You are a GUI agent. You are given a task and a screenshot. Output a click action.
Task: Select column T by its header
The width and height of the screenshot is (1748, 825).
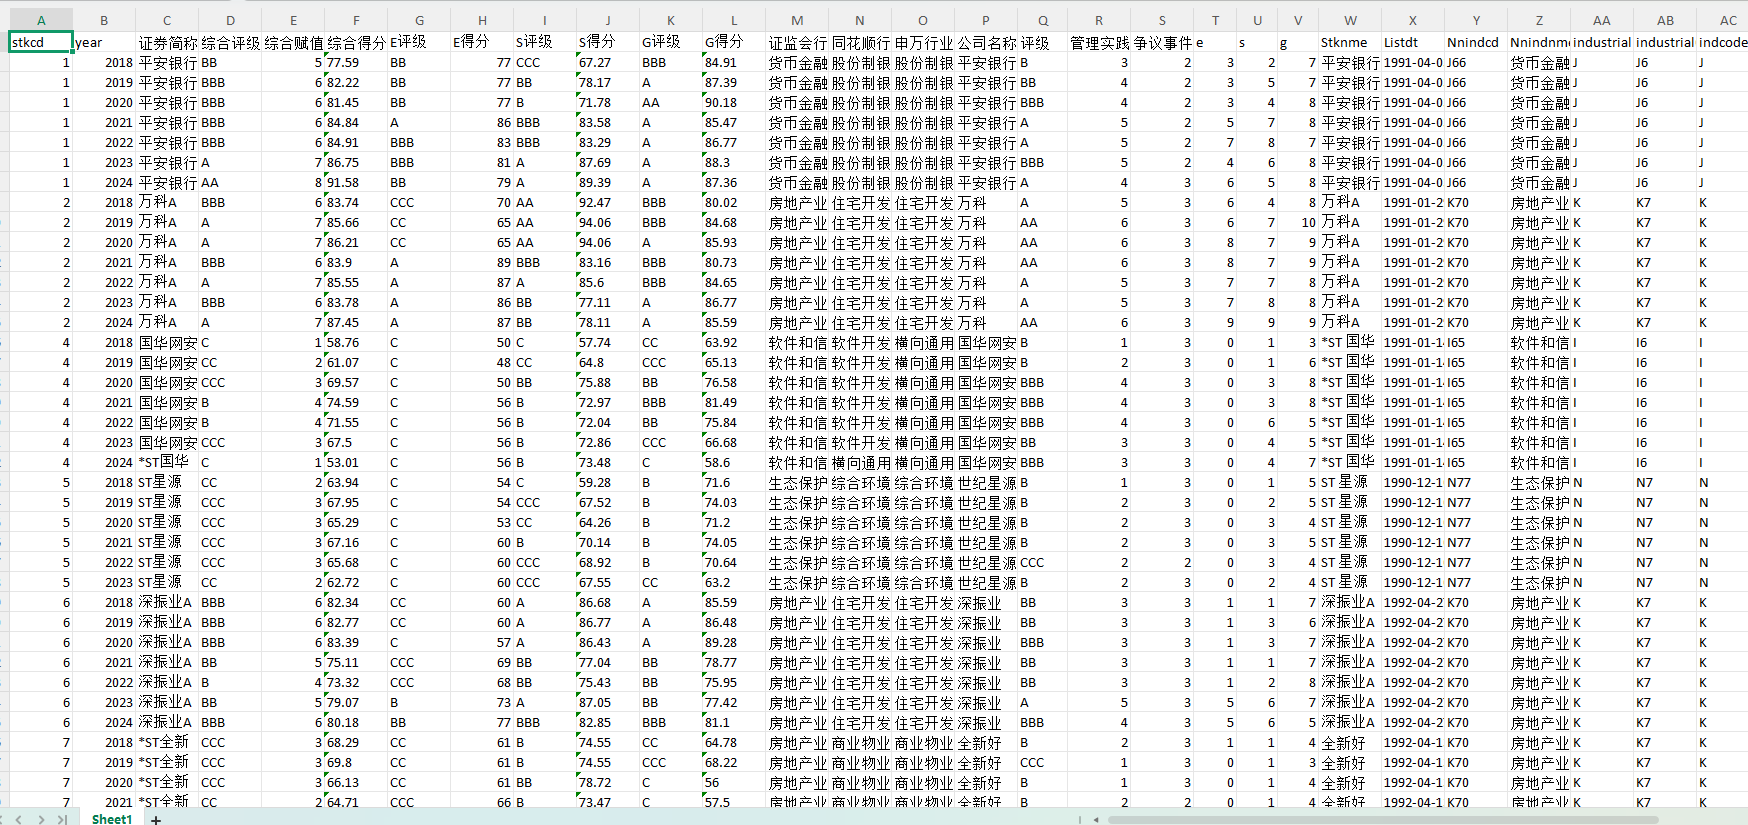[1215, 20]
